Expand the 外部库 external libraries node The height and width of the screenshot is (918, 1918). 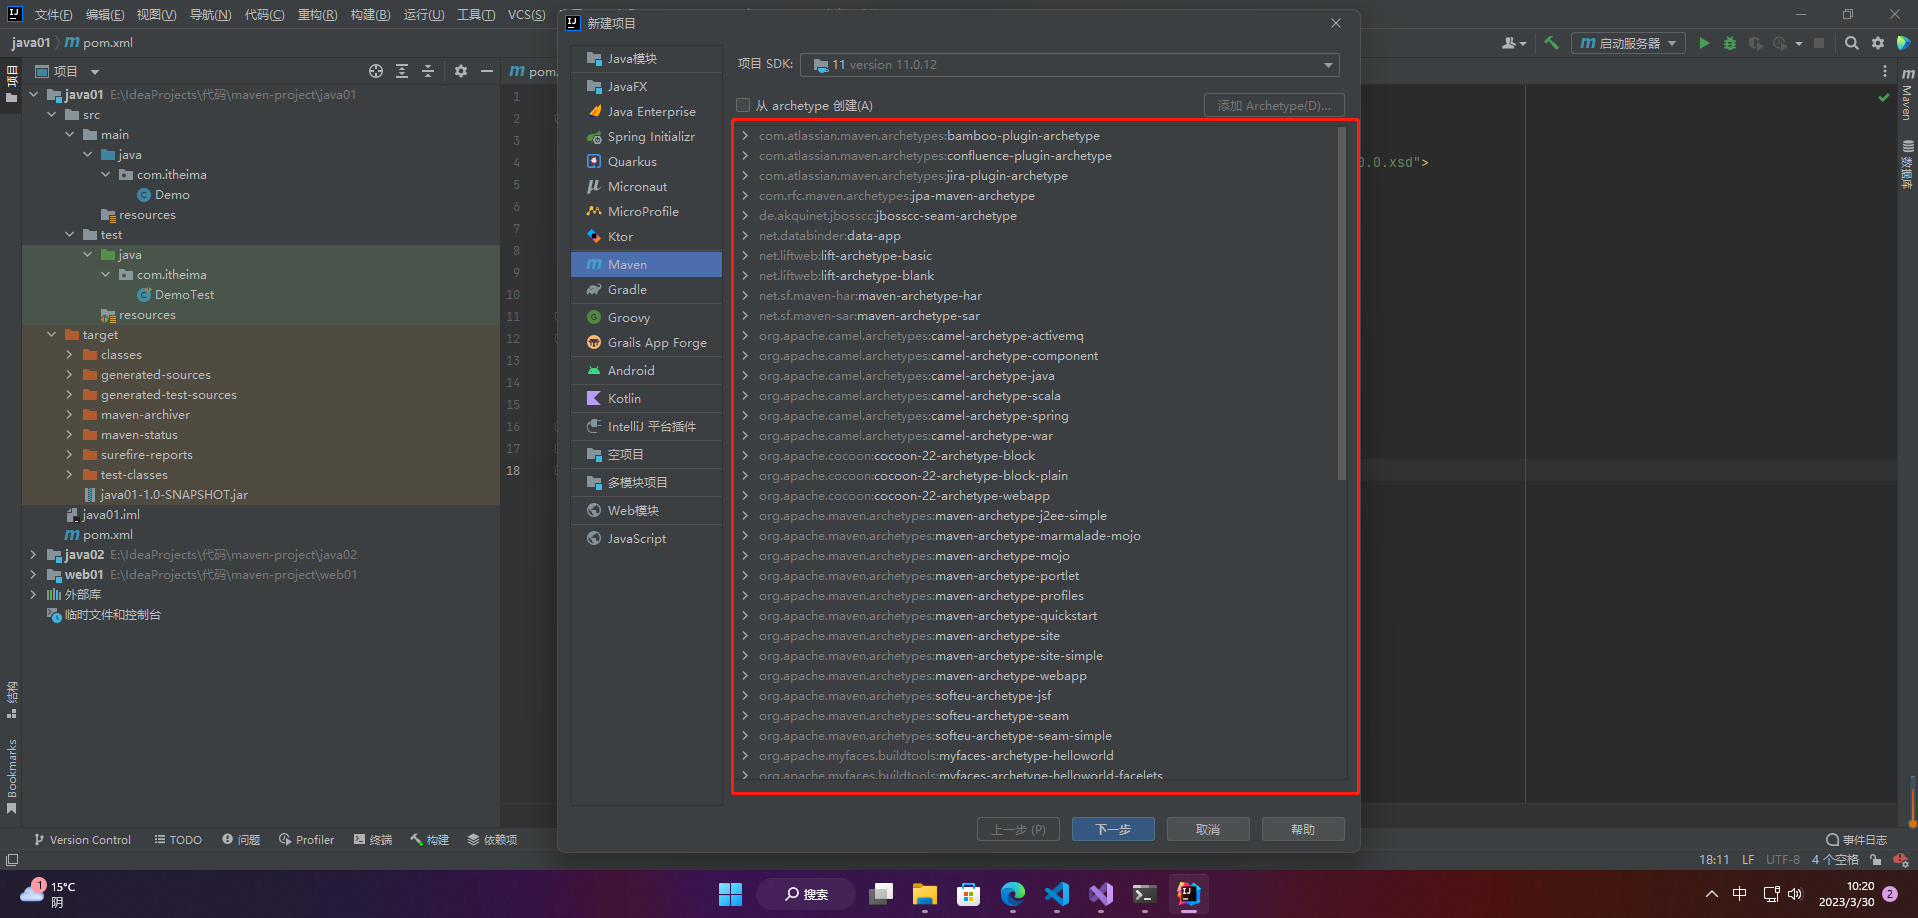click(34, 595)
